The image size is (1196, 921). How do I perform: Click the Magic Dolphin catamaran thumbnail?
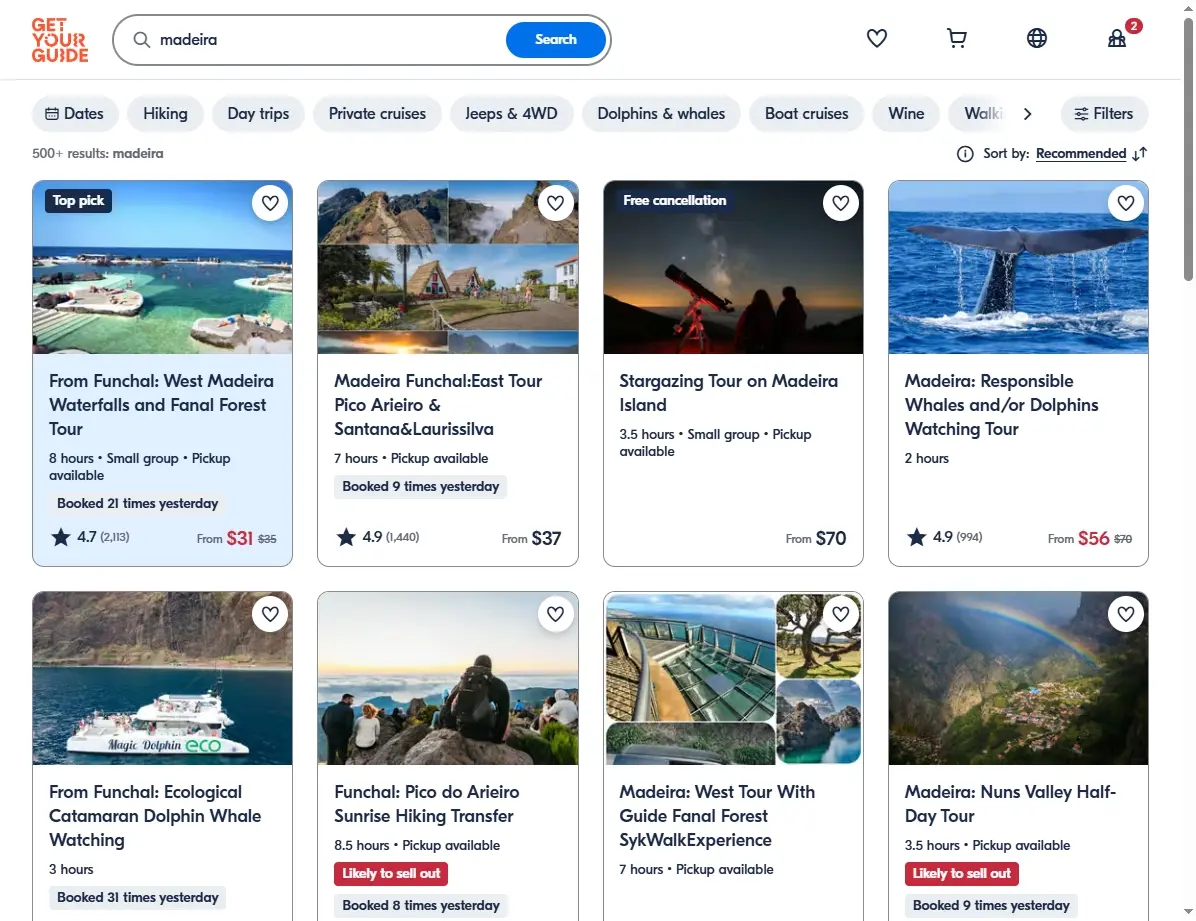click(x=162, y=678)
